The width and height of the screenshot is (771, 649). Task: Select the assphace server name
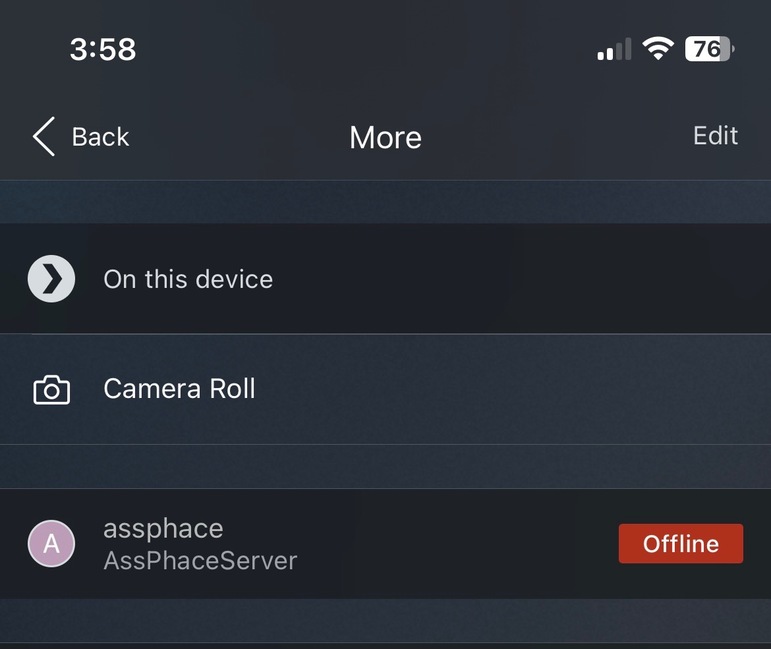pyautogui.click(x=163, y=529)
